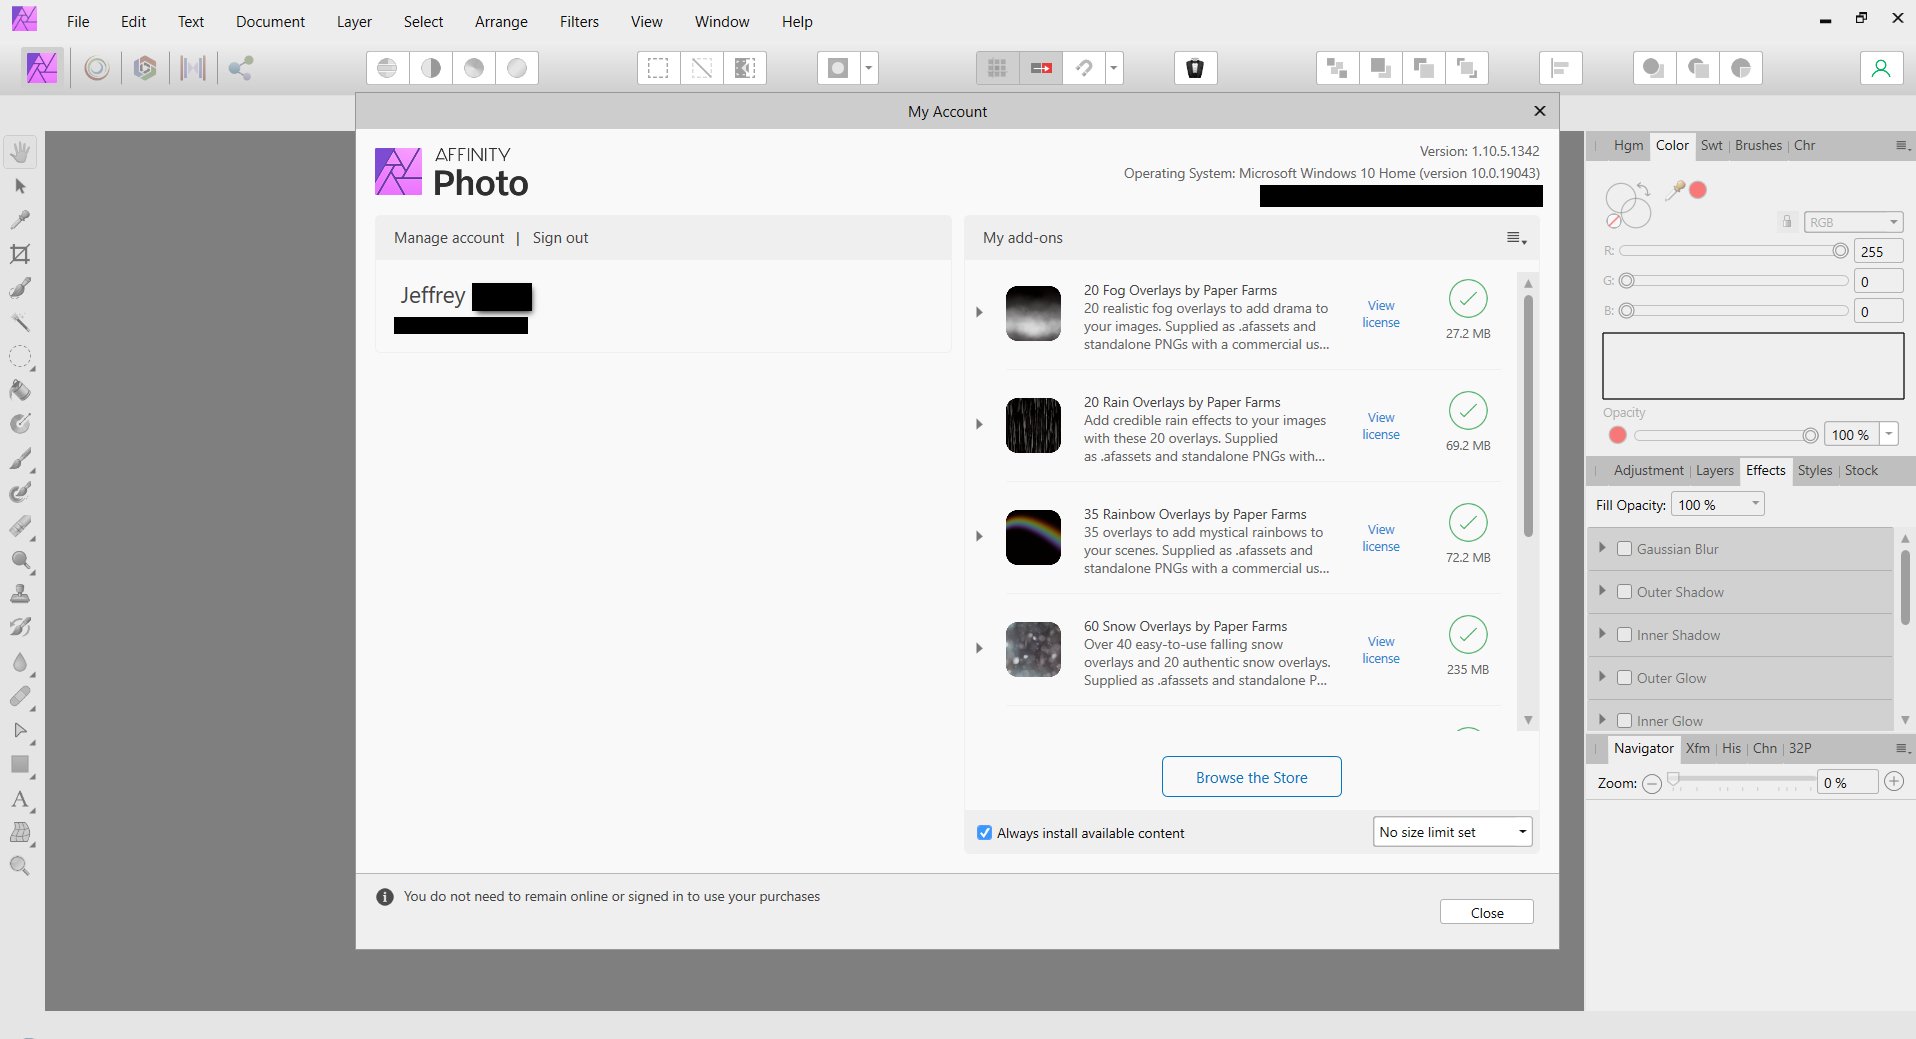Select the Color Picker eyedropper tool
The width and height of the screenshot is (1916, 1039).
pos(20,220)
